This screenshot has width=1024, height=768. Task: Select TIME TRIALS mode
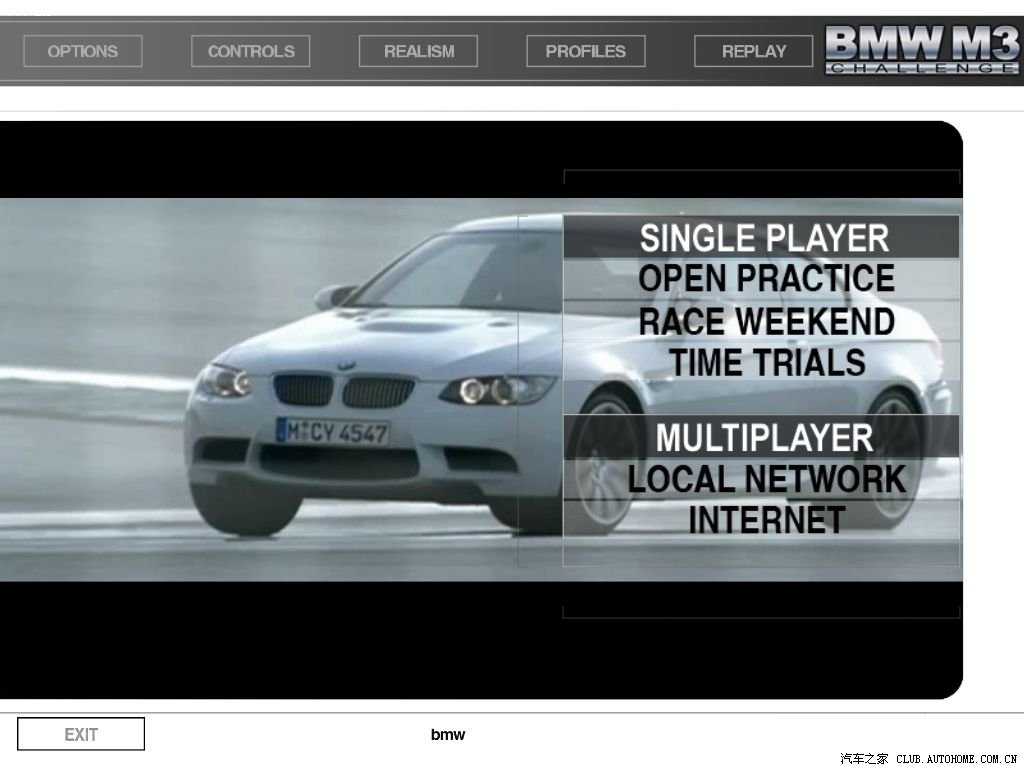(766, 362)
